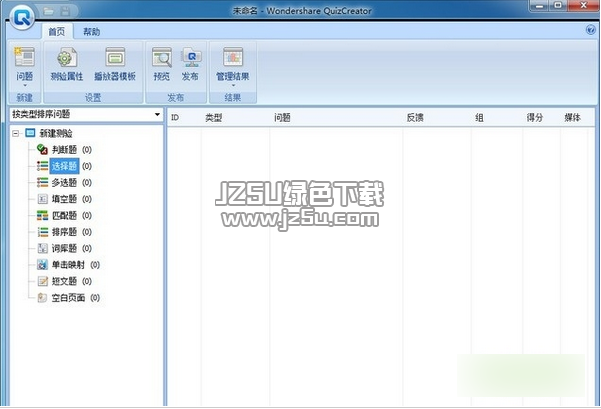This screenshot has width=601, height=409.
Task: Open the 管理结果 manage results icon
Action: (233, 57)
